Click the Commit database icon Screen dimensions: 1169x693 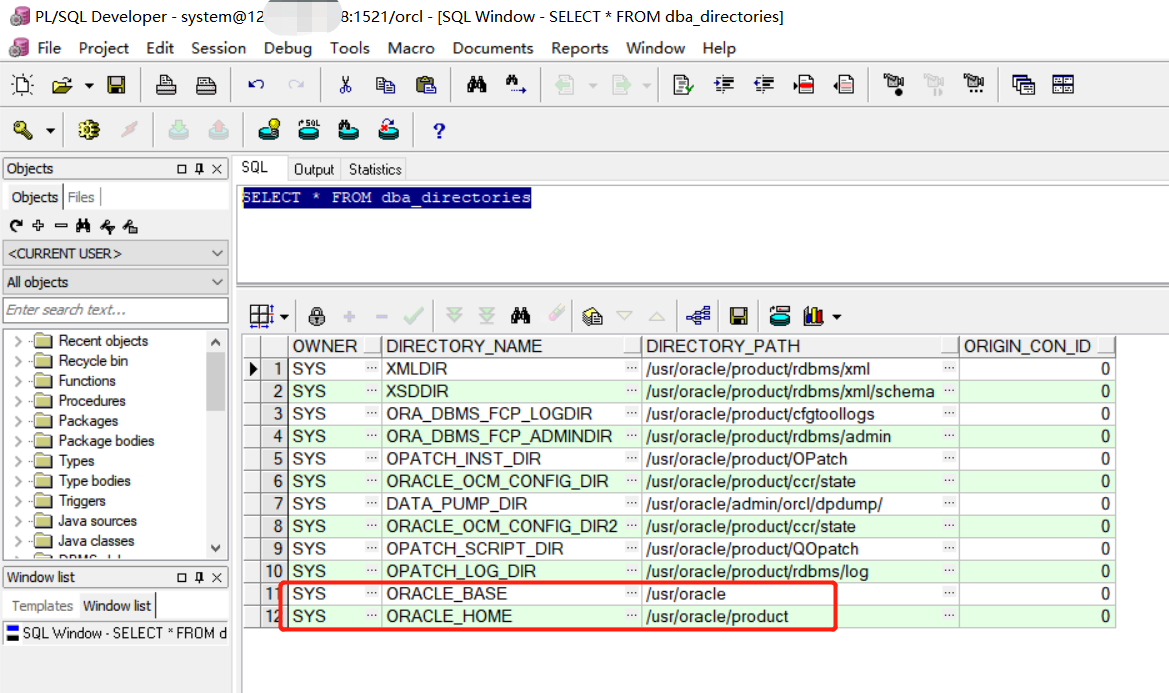point(178,130)
